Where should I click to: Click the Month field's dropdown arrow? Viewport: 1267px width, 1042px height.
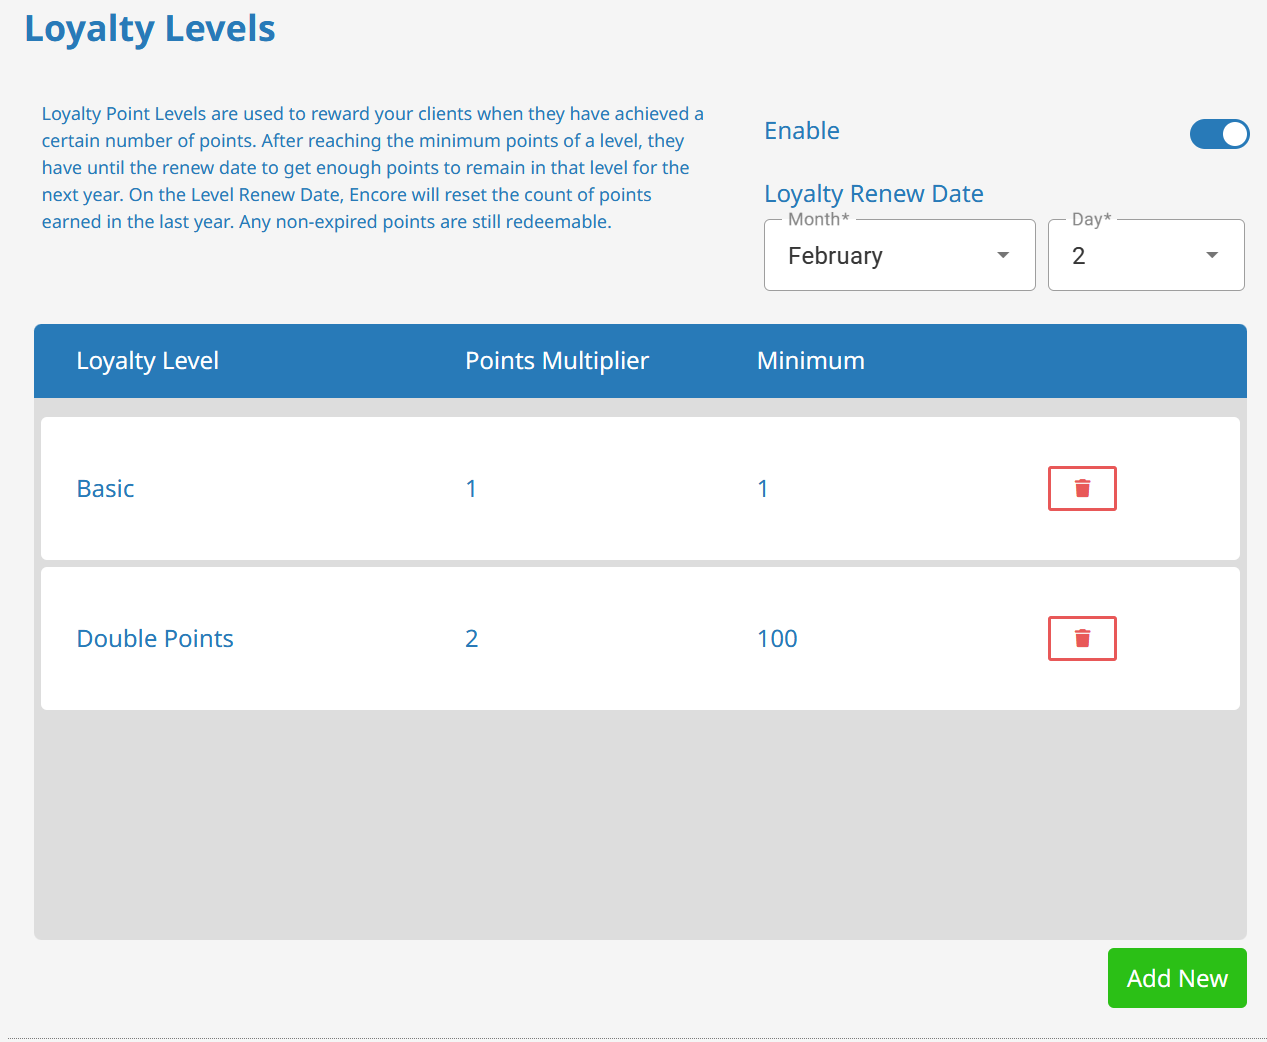1003,256
